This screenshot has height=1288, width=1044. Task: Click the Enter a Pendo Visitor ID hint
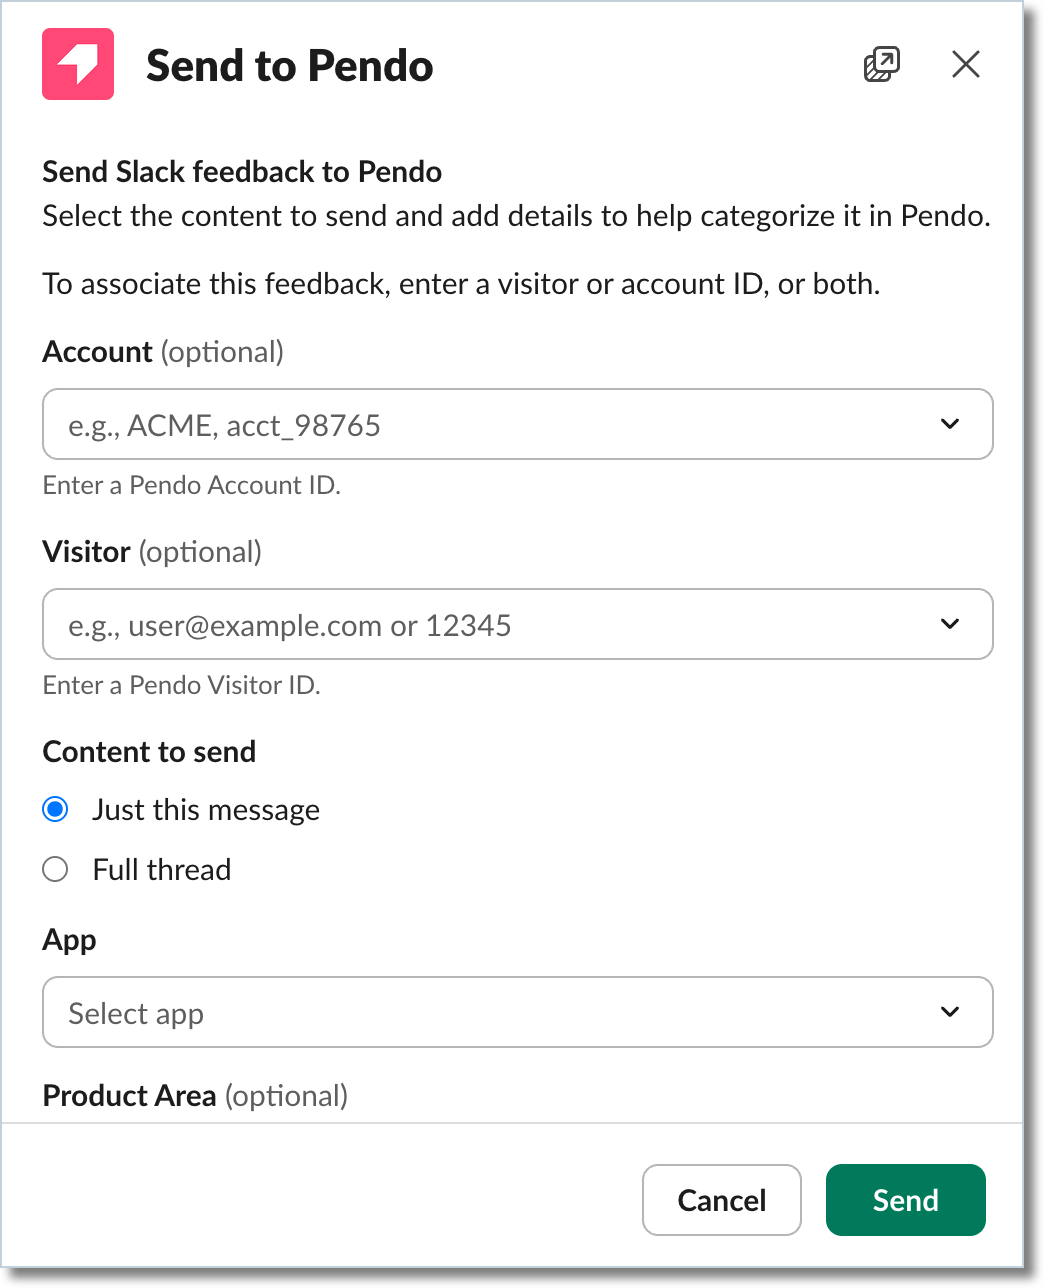point(182,686)
